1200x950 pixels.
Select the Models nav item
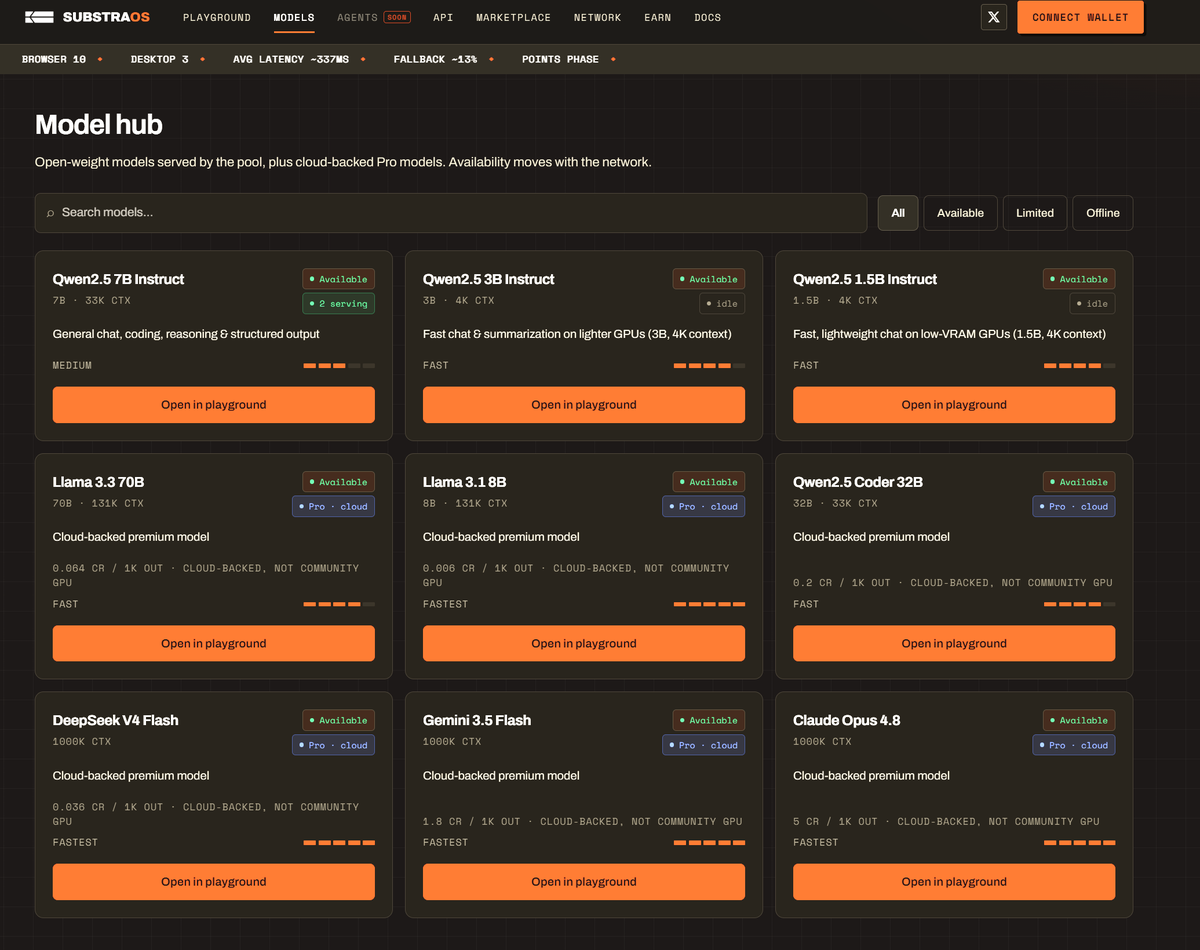pos(294,17)
